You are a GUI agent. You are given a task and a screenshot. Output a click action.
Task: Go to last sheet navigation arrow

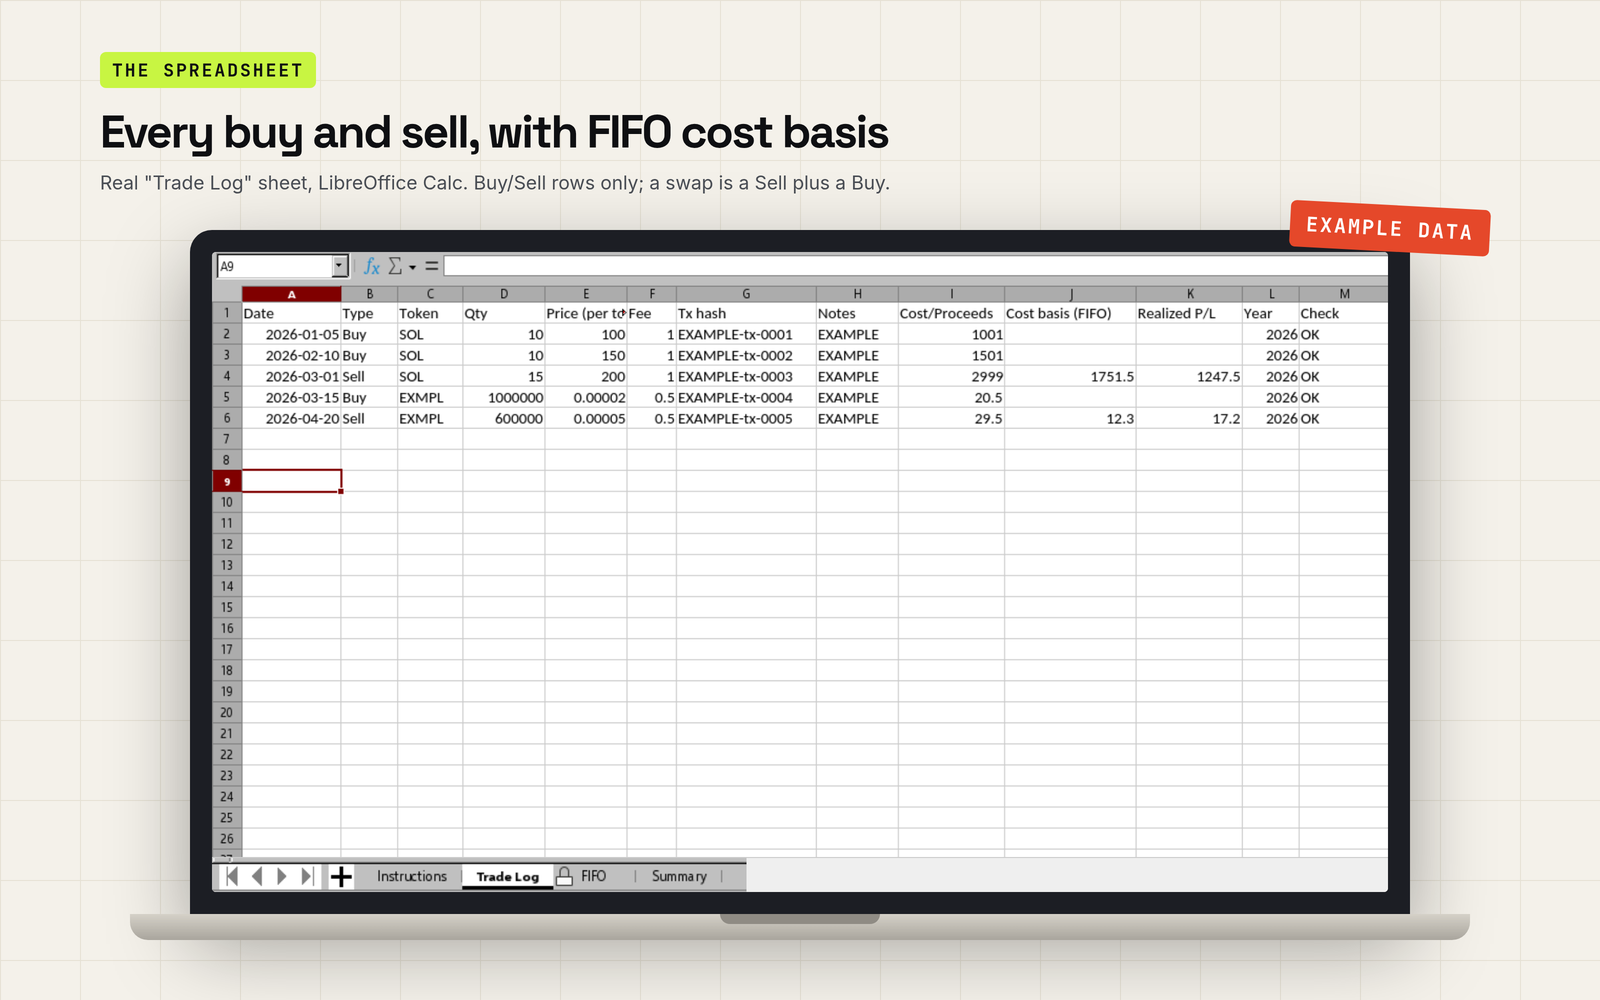pyautogui.click(x=307, y=877)
